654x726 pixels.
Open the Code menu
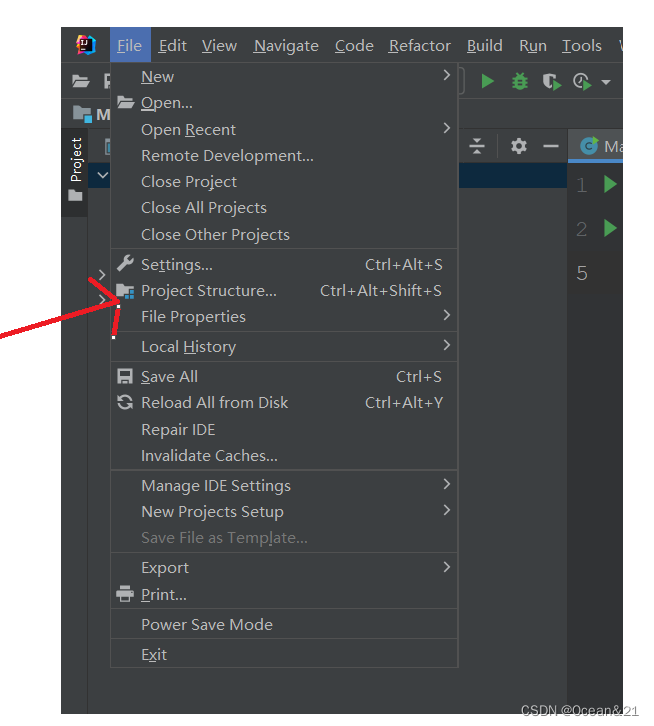pyautogui.click(x=354, y=45)
